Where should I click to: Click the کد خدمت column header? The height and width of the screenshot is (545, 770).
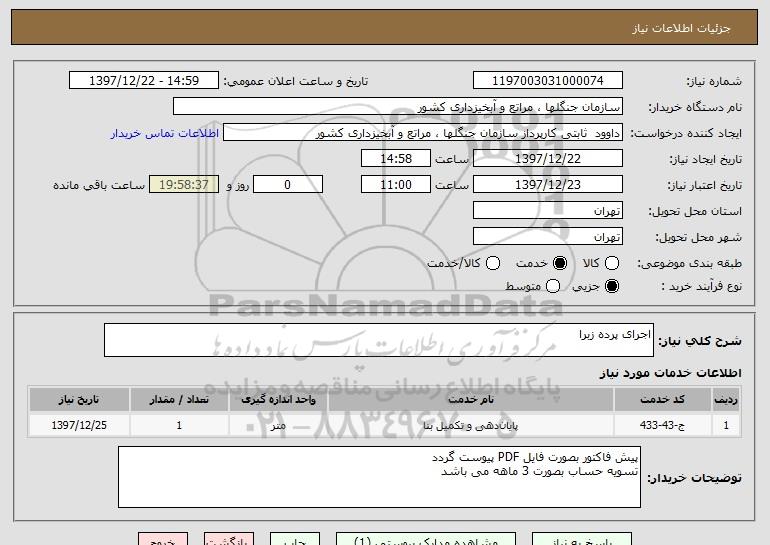point(662,399)
